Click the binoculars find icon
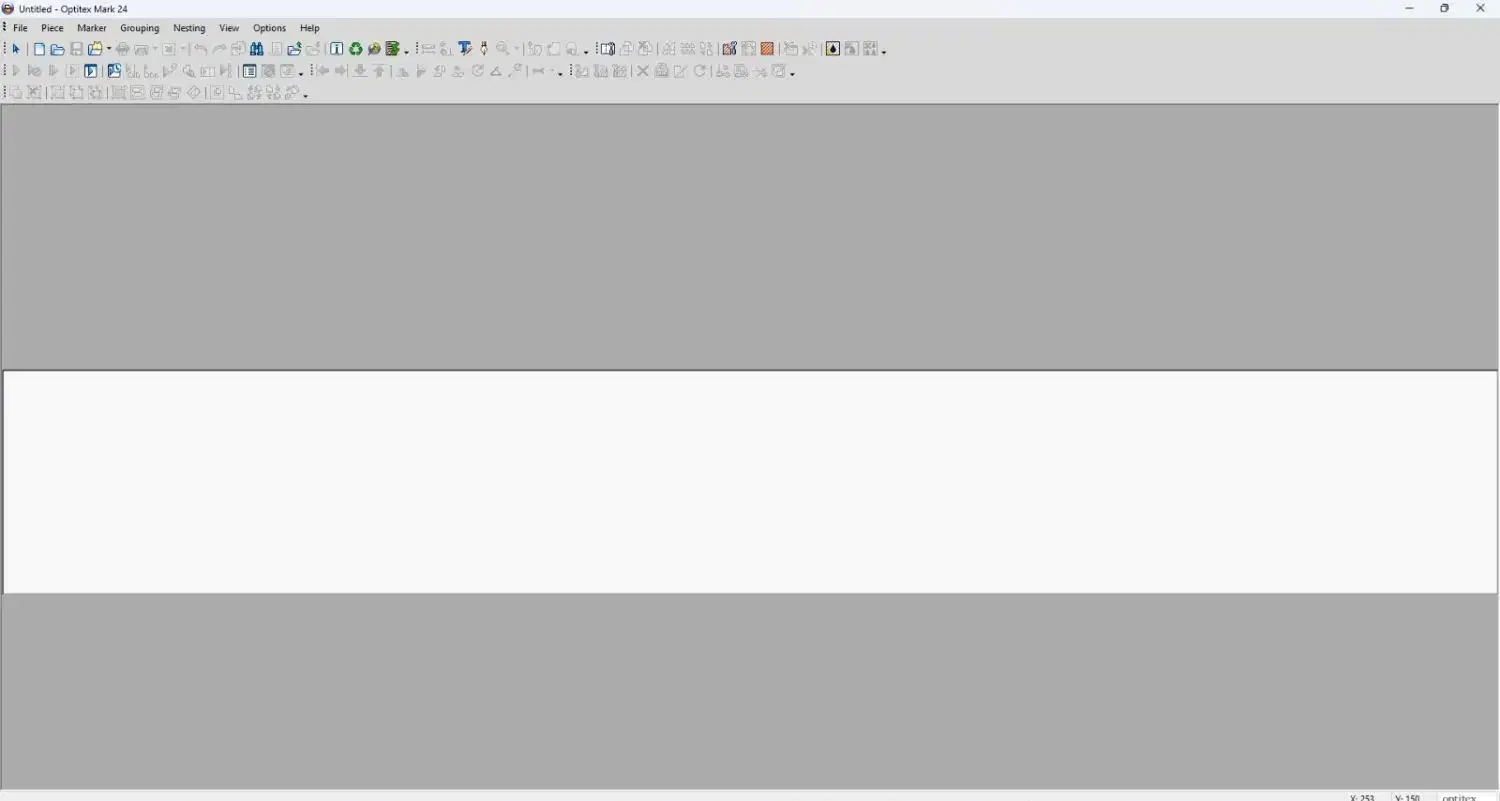 (257, 49)
